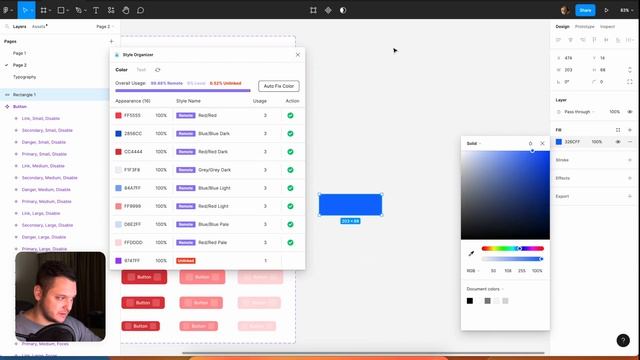Select the Comment tool
640x360 pixels.
[x=140, y=10]
